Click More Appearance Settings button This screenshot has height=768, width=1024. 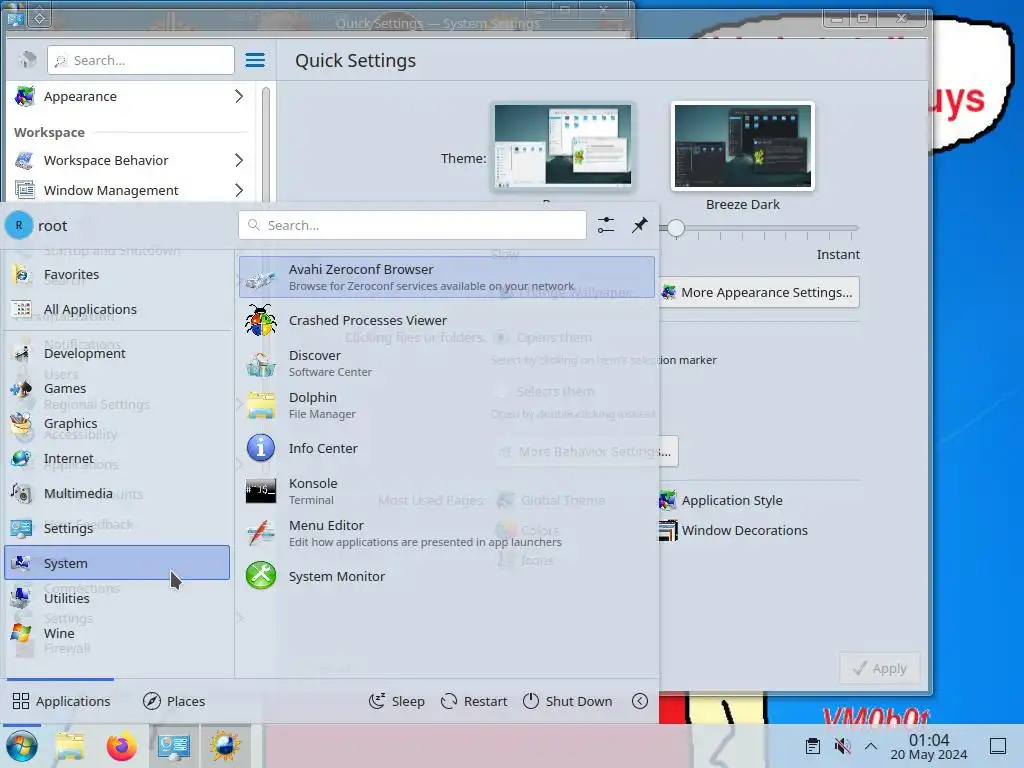point(760,293)
